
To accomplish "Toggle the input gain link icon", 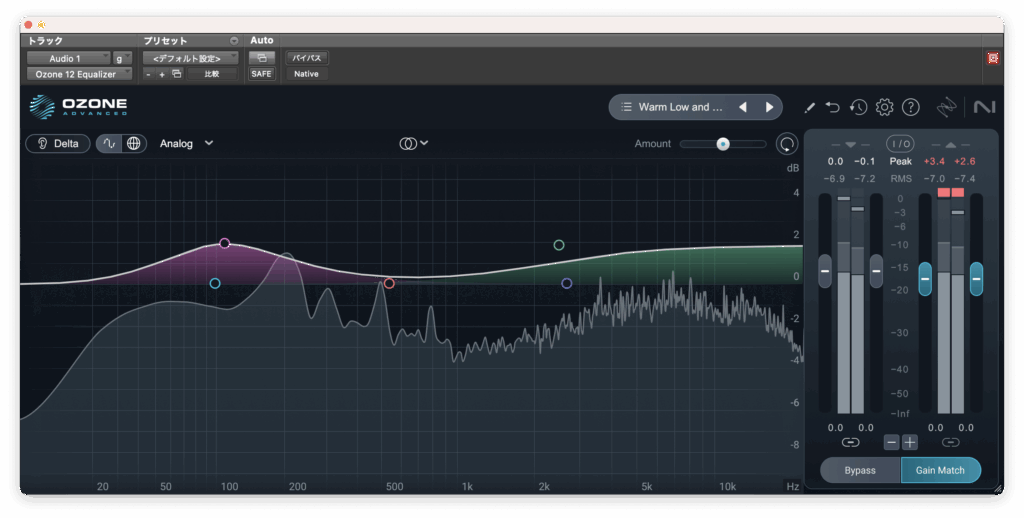I will click(x=850, y=442).
